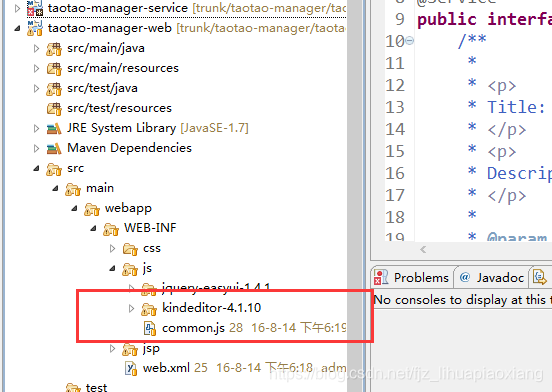
Task: Collapse the taotao-manager-web project
Action: (x=17, y=28)
